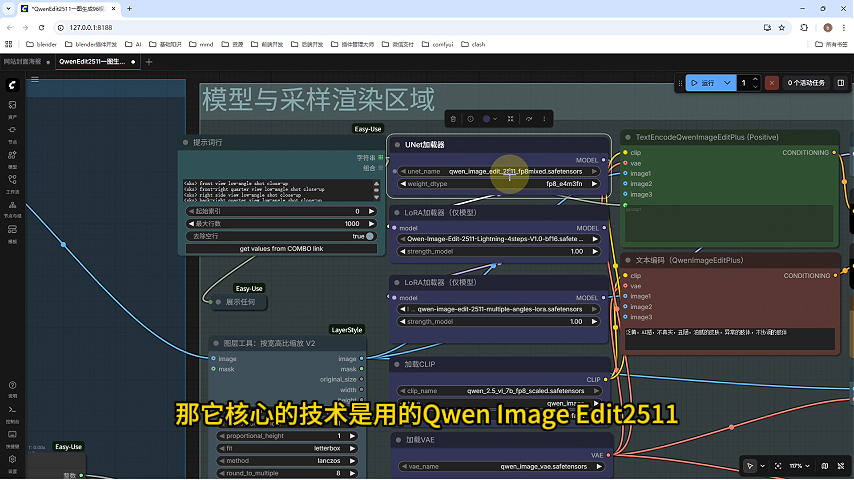Viewport: 854px width, 480px height.
Task: Open the Nodes library sidebar icon
Action: click(x=12, y=133)
